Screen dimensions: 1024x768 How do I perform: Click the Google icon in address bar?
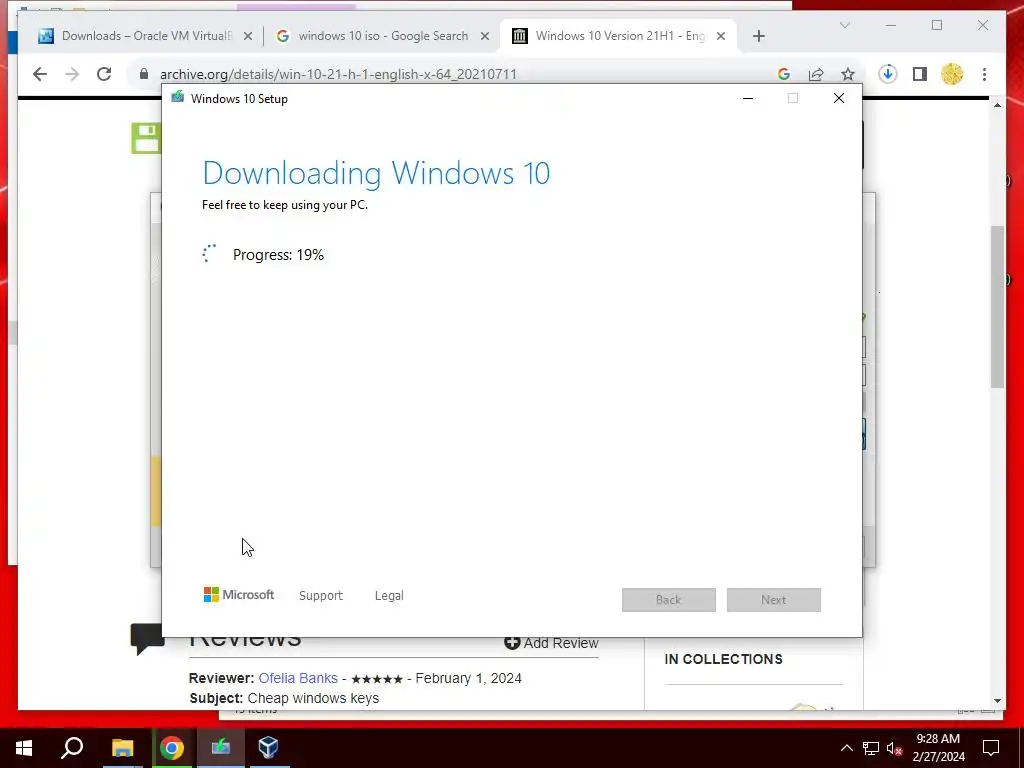(784, 74)
